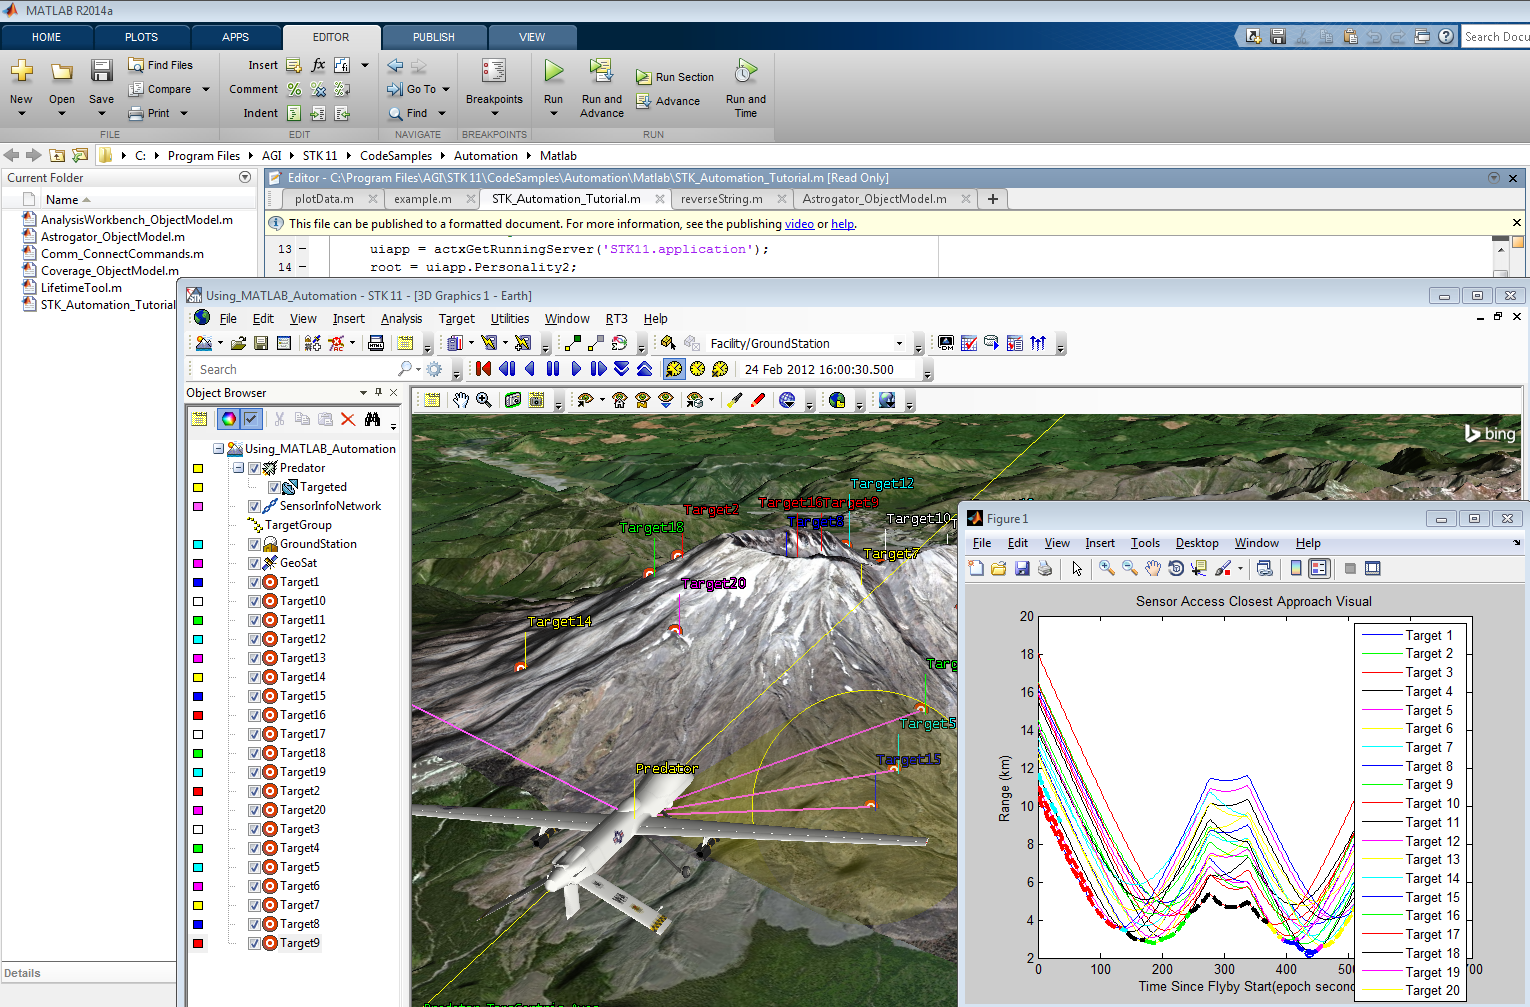Click STK Step forward animation button

coord(598,369)
